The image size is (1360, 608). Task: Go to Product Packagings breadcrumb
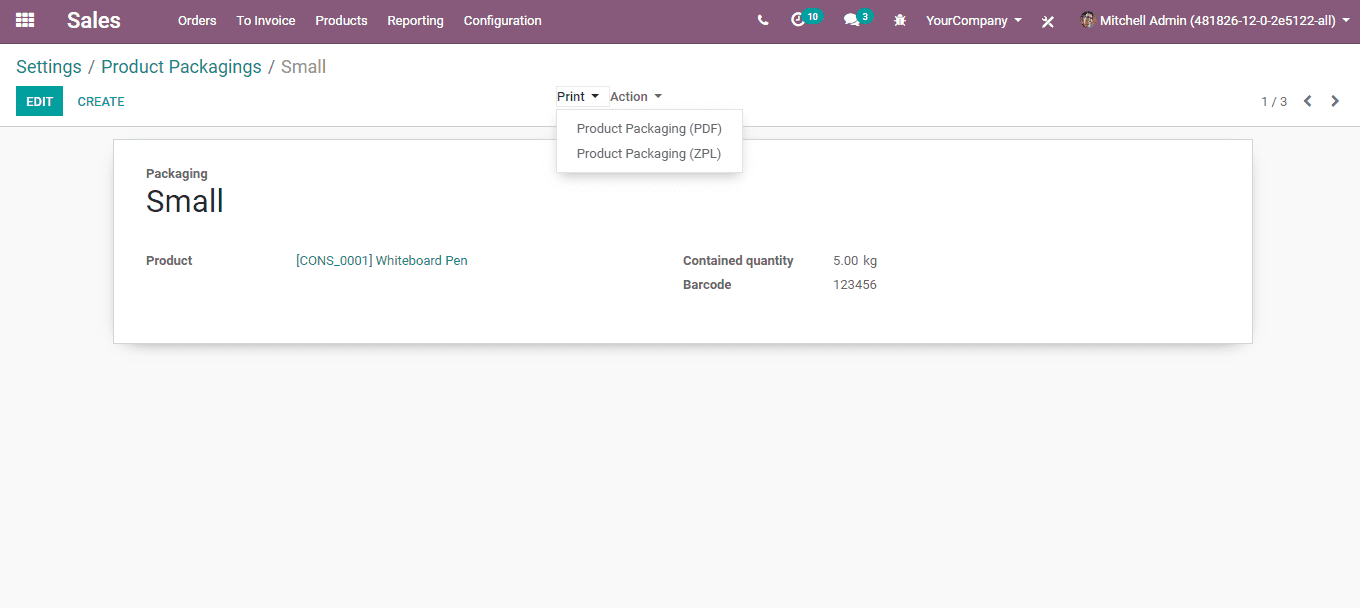point(181,67)
